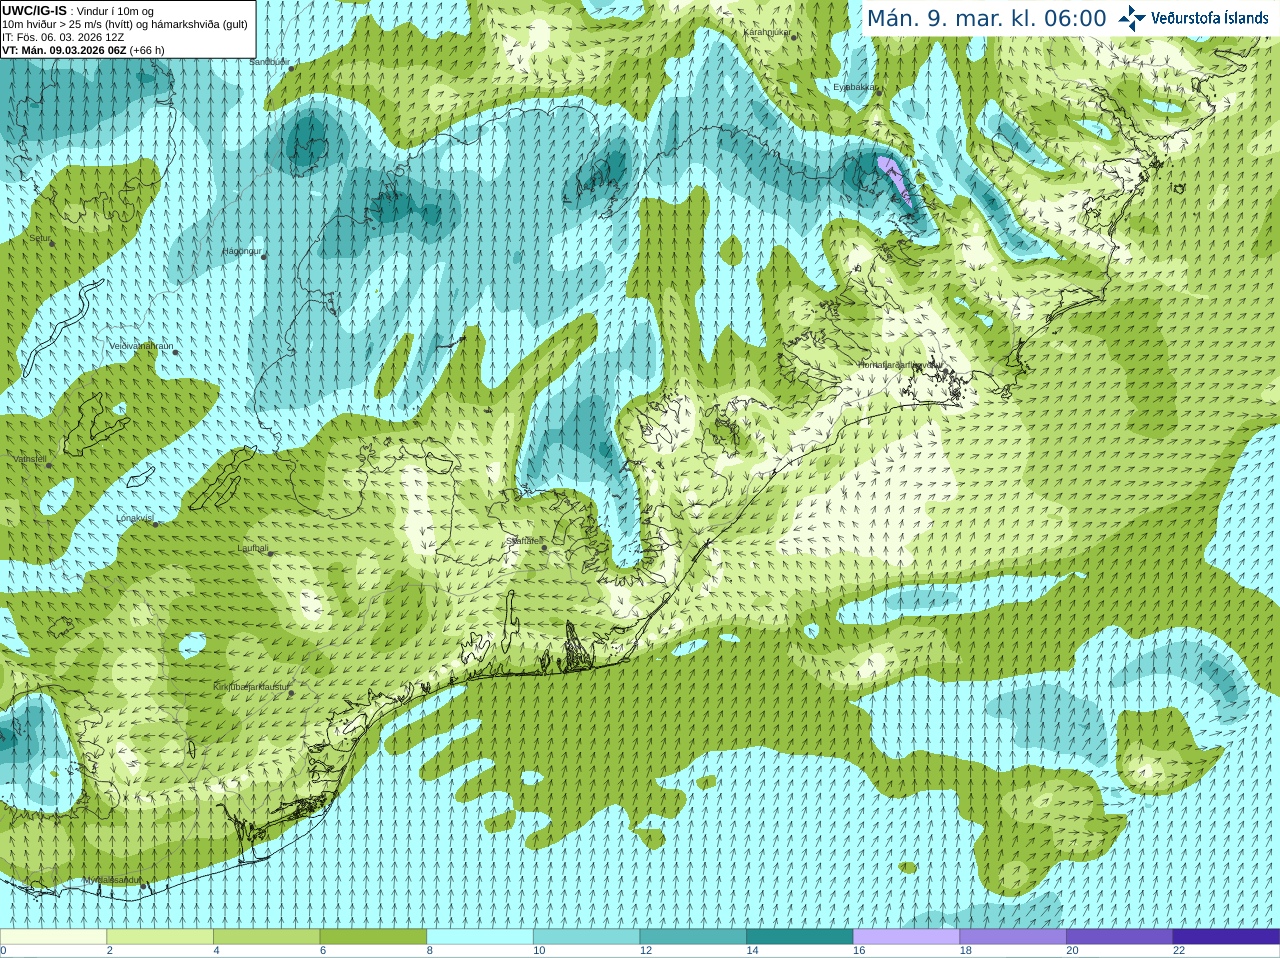
Task: Click the Hornafjarðarflugvöllur station label
Action: click(900, 365)
